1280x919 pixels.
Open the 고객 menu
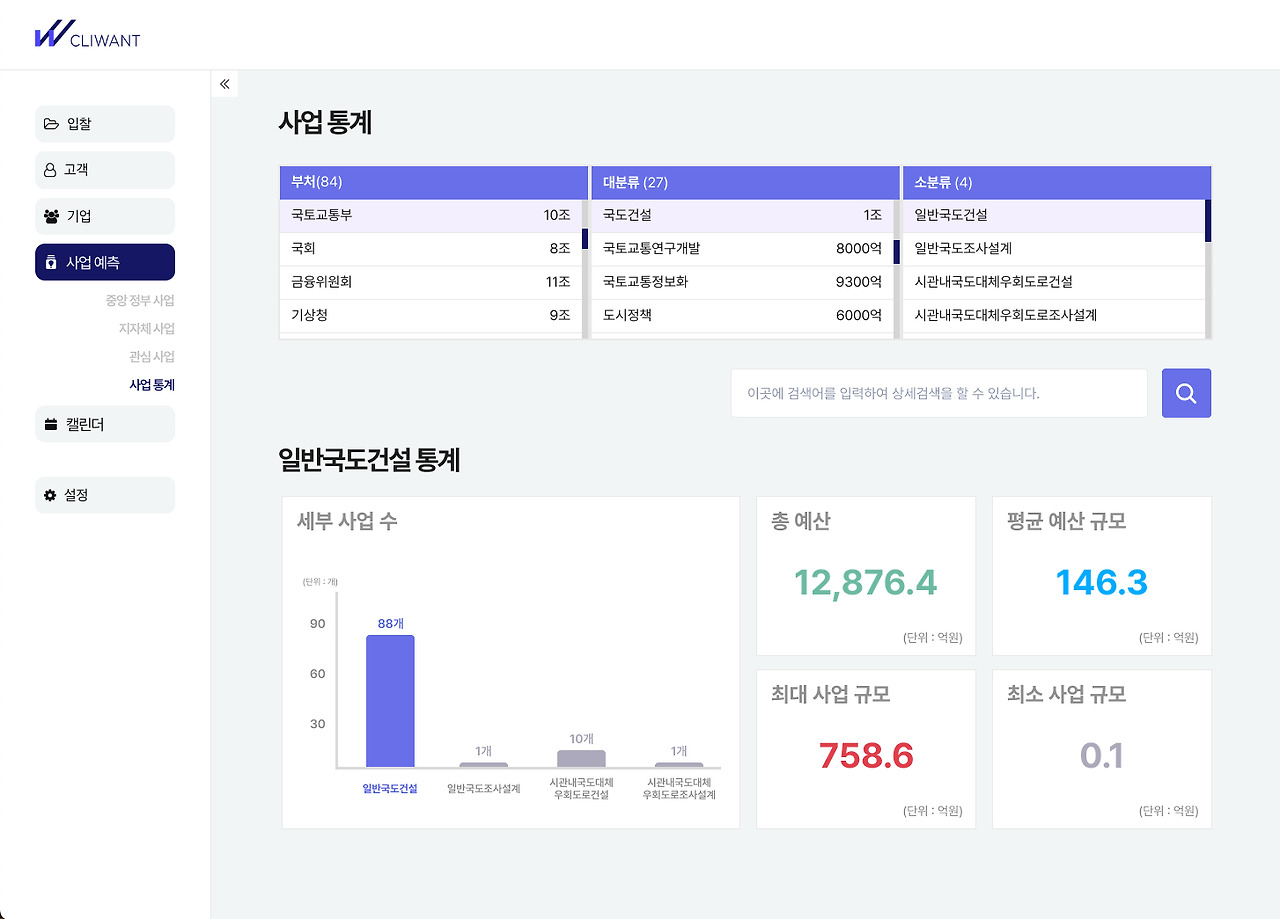coord(105,170)
